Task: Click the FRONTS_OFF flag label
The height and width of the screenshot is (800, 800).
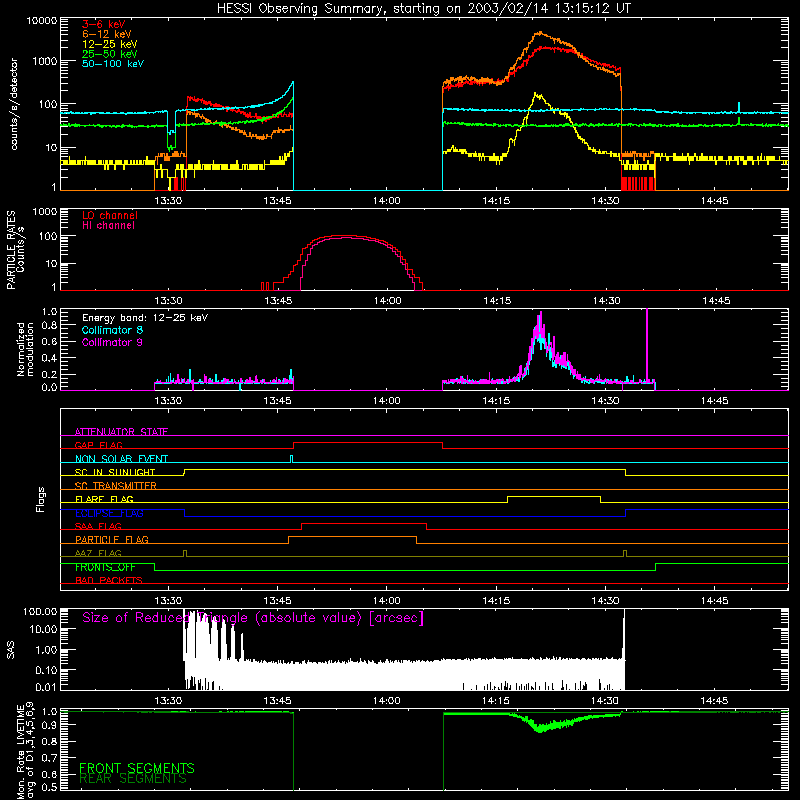Action: point(105,567)
